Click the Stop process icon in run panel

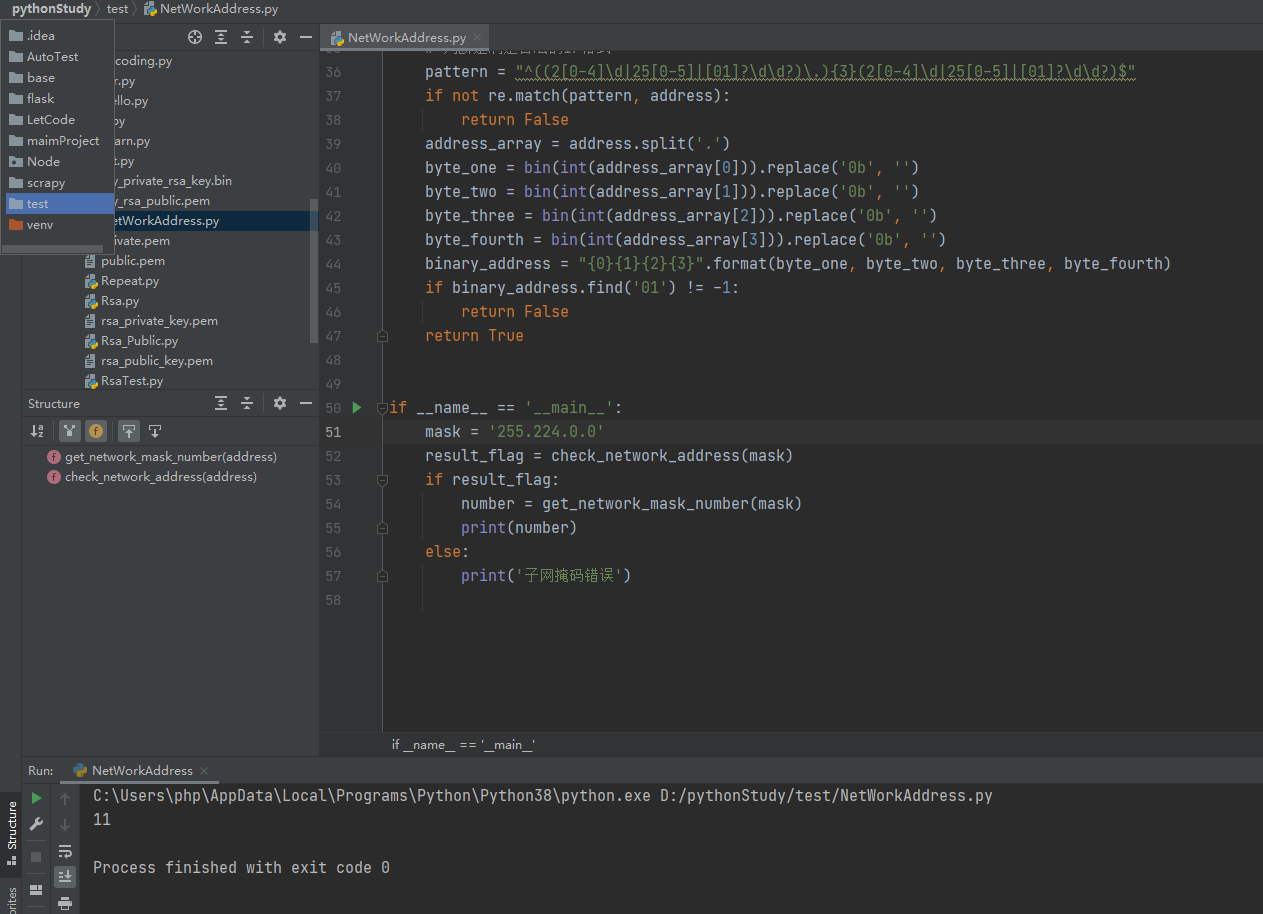pos(36,856)
